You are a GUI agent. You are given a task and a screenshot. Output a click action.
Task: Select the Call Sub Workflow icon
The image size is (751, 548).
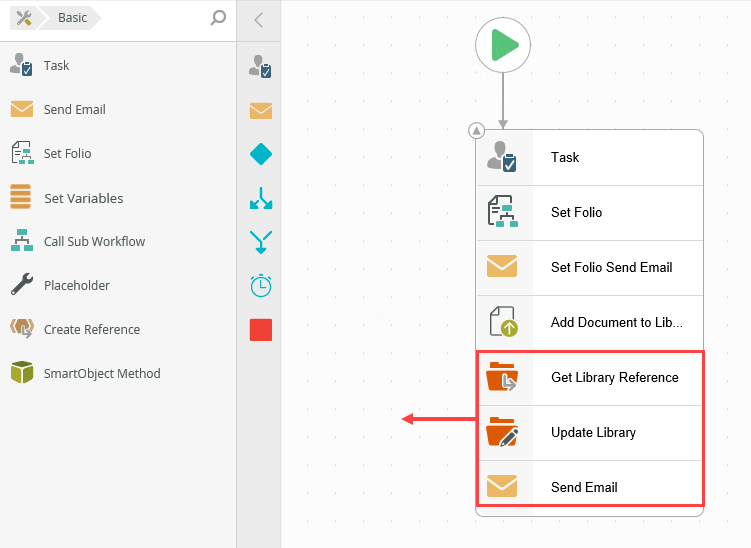click(22, 240)
